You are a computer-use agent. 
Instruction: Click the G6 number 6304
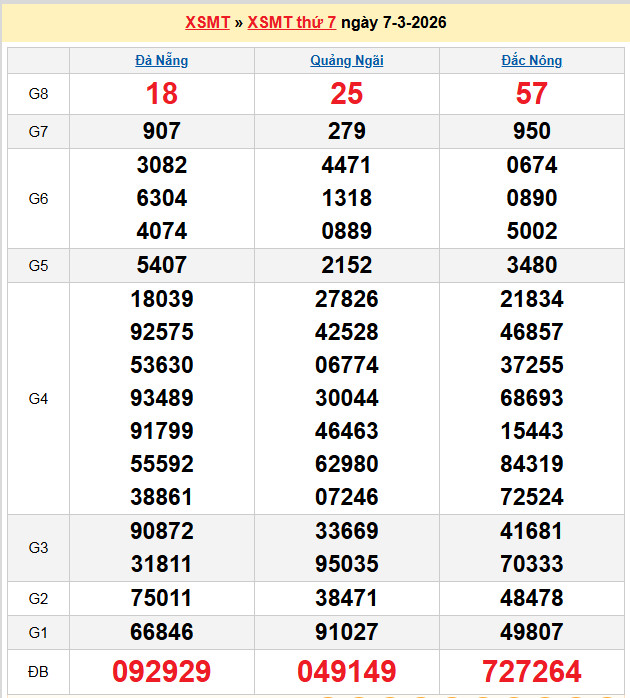162,198
